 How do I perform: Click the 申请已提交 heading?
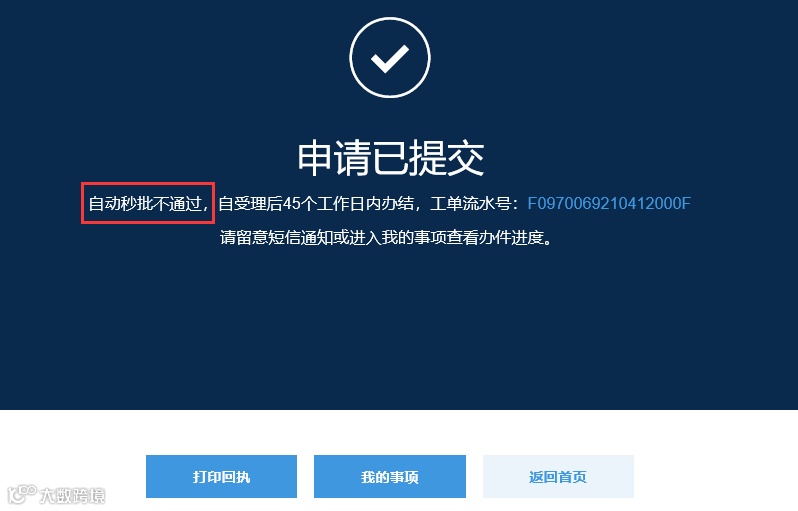click(390, 158)
